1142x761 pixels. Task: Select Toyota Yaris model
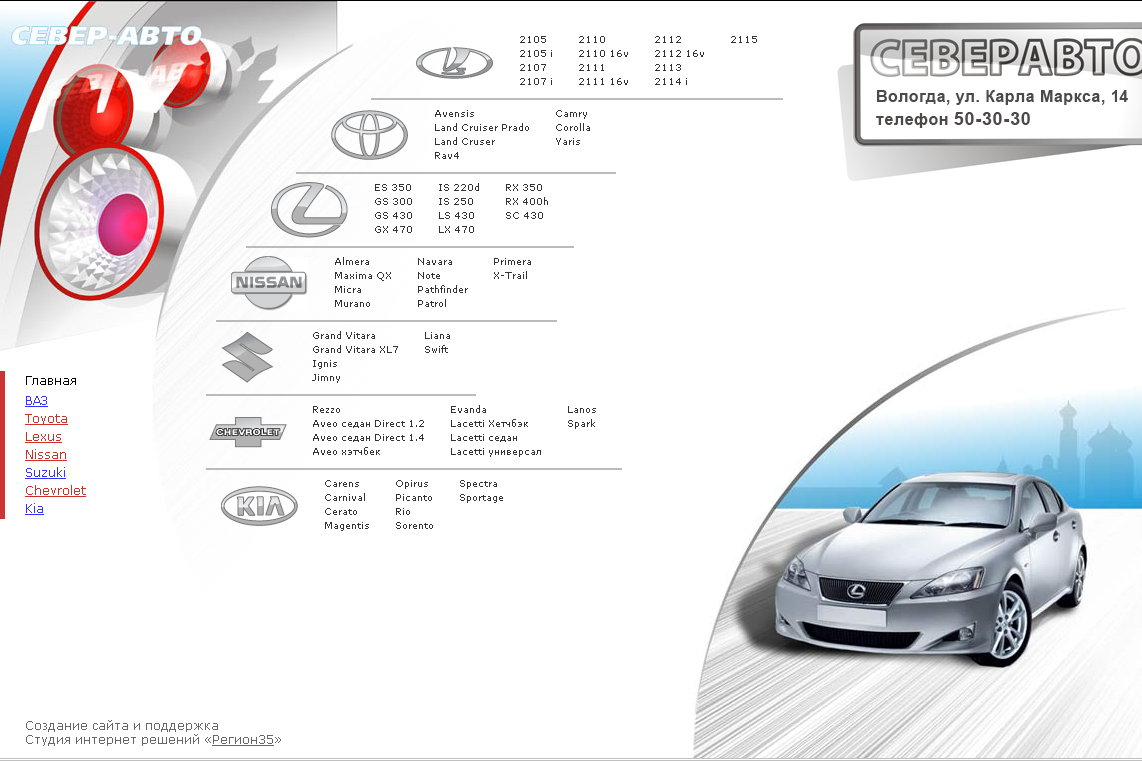click(x=567, y=141)
